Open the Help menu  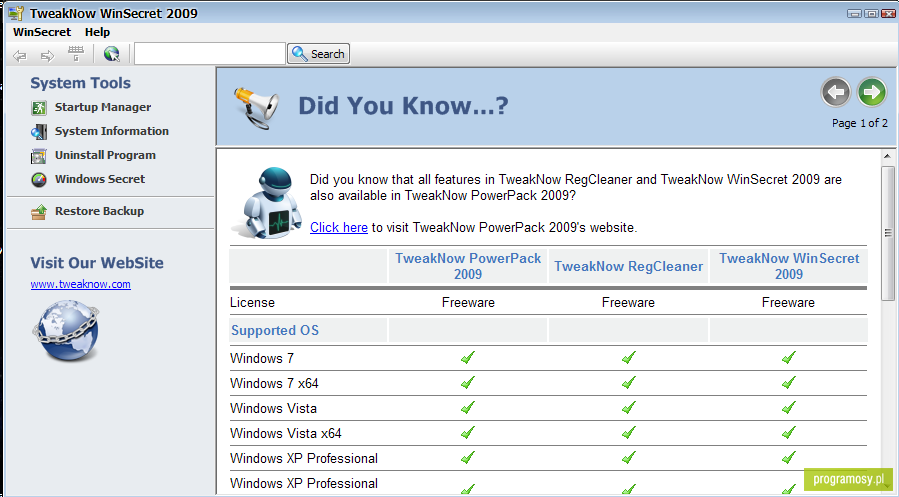point(97,32)
